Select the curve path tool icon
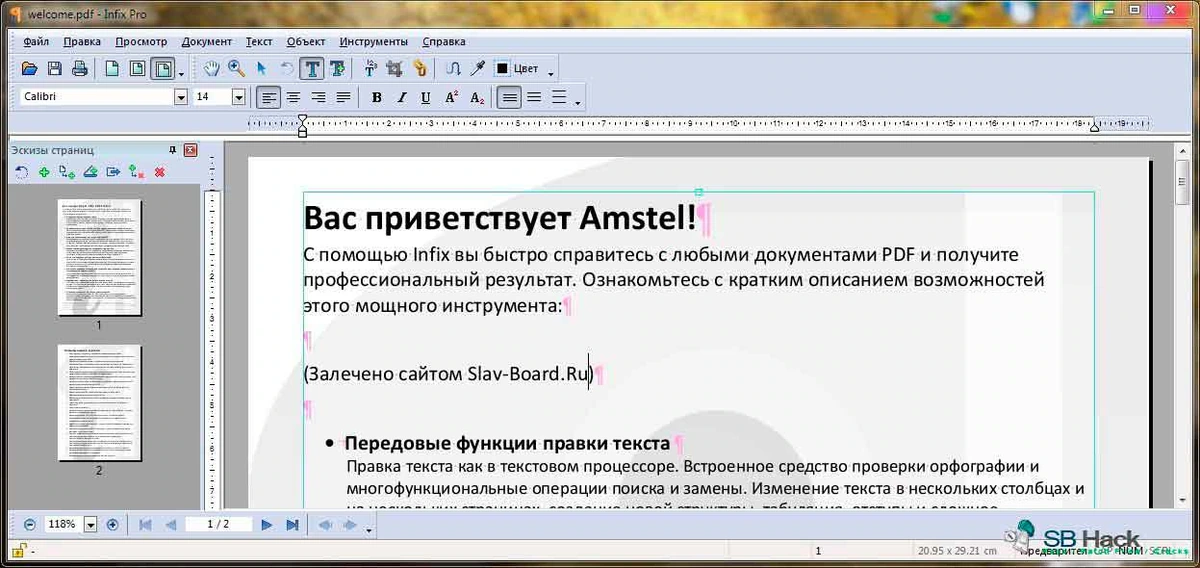This screenshot has width=1200, height=568. point(453,69)
